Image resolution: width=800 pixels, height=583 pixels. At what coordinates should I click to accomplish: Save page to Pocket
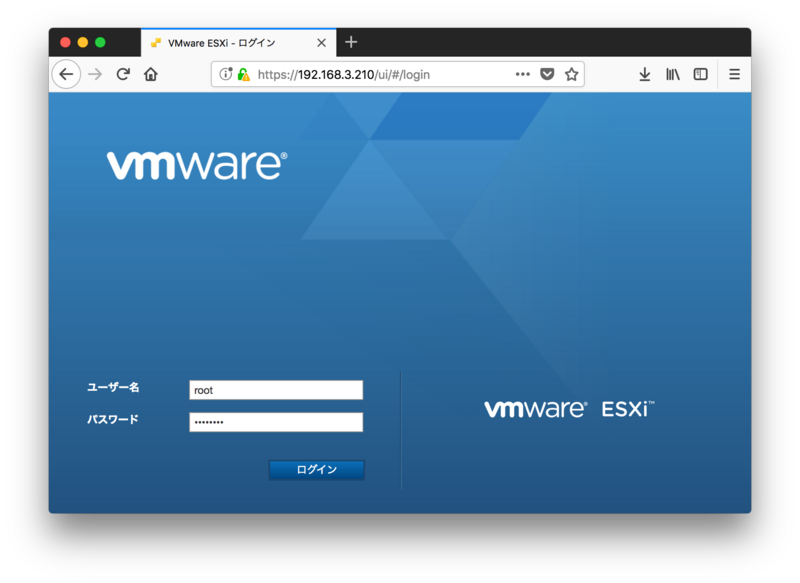(x=547, y=74)
